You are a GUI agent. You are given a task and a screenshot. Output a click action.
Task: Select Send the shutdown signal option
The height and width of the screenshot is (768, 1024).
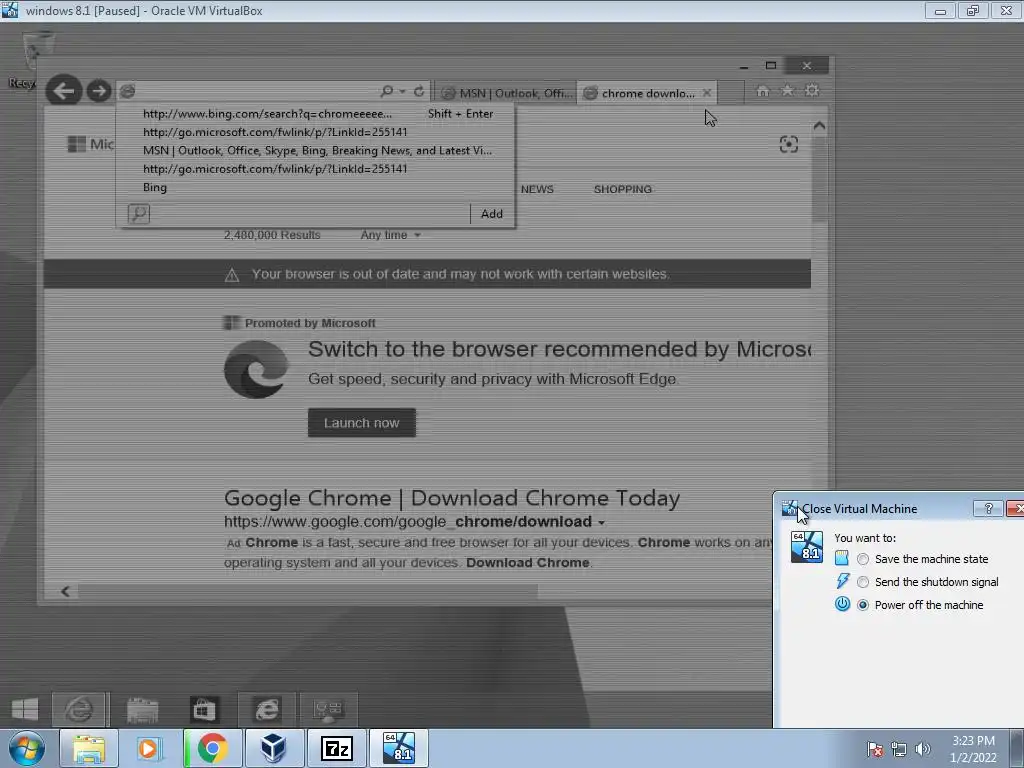863,582
